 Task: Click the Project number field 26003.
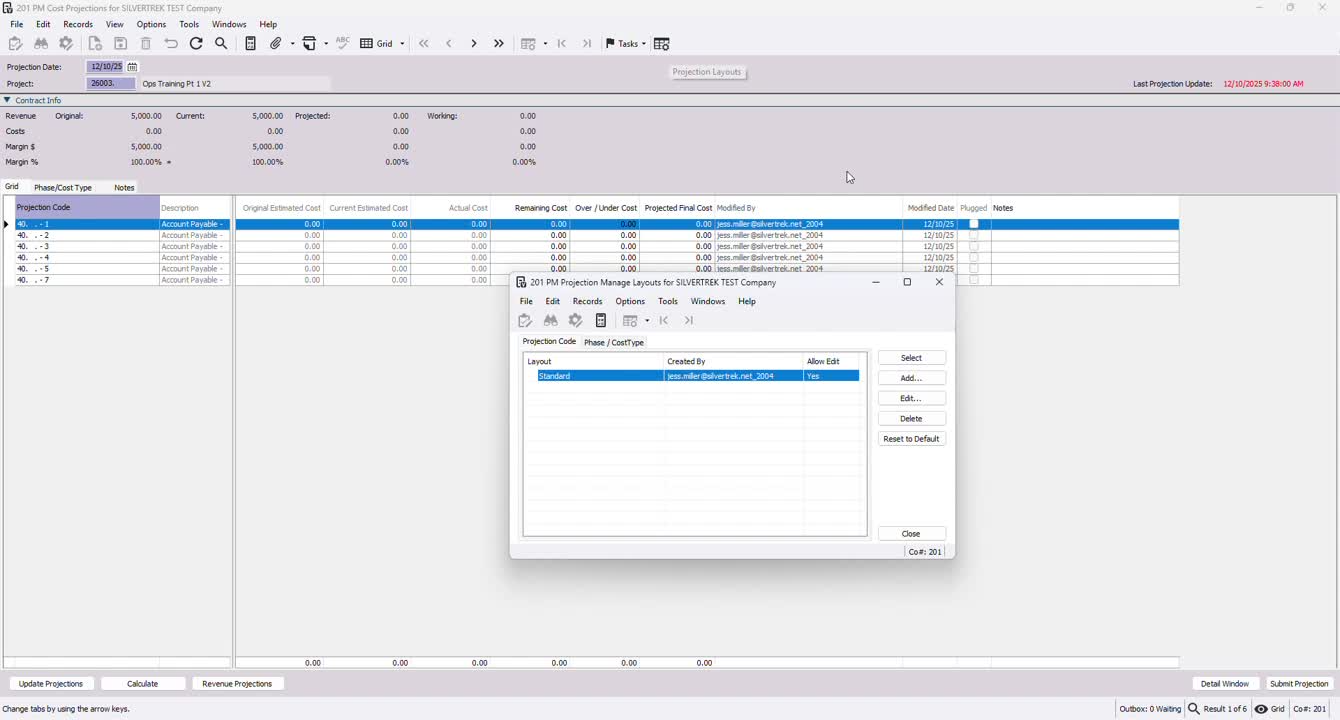(x=111, y=84)
